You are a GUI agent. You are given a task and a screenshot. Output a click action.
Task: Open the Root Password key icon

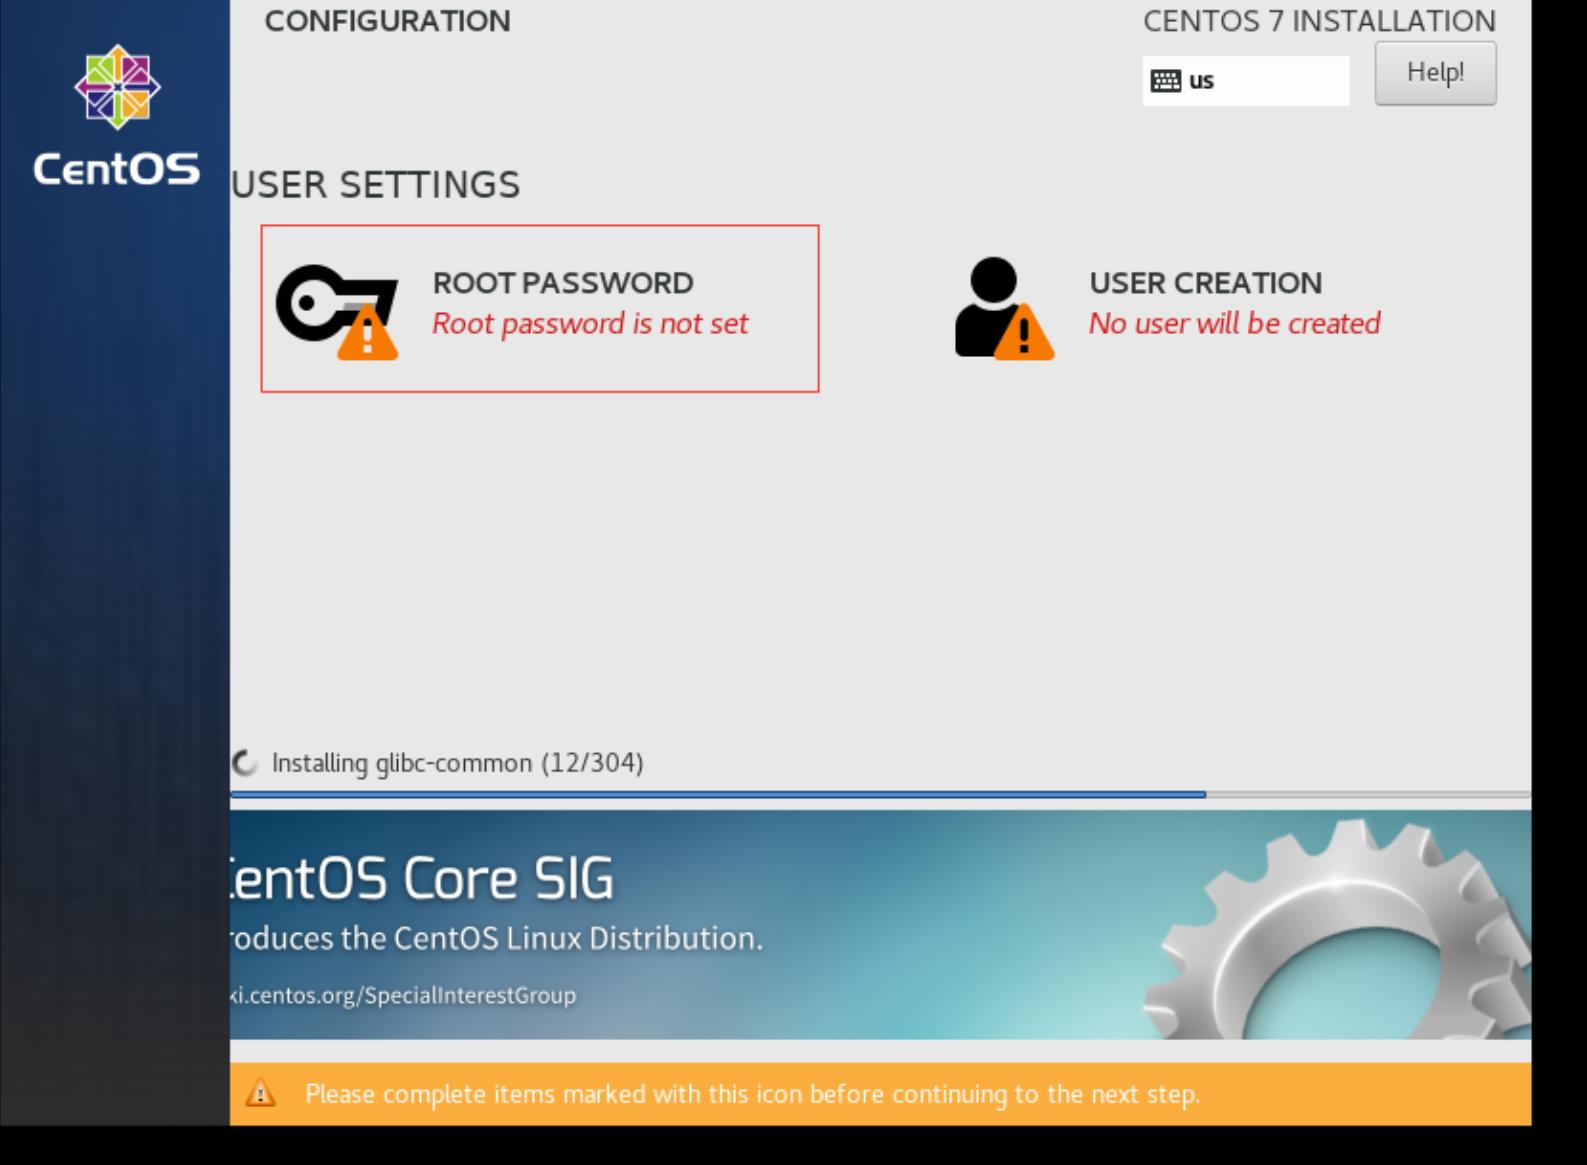click(337, 312)
